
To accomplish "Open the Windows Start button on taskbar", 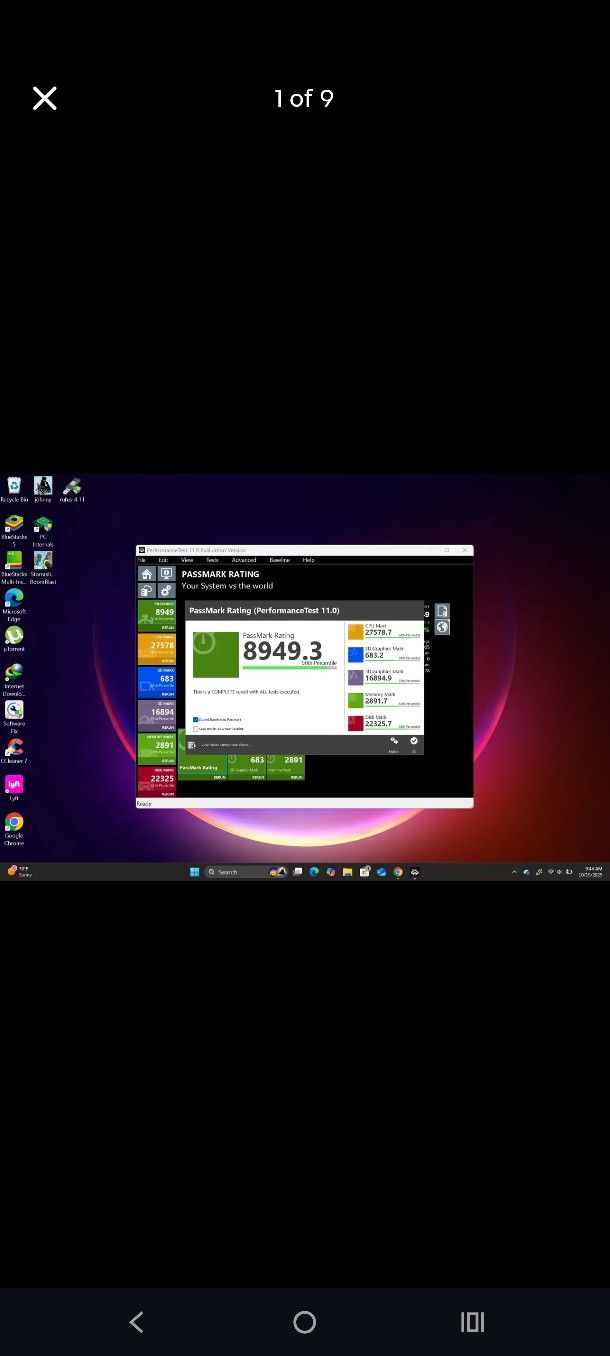I will (x=194, y=872).
